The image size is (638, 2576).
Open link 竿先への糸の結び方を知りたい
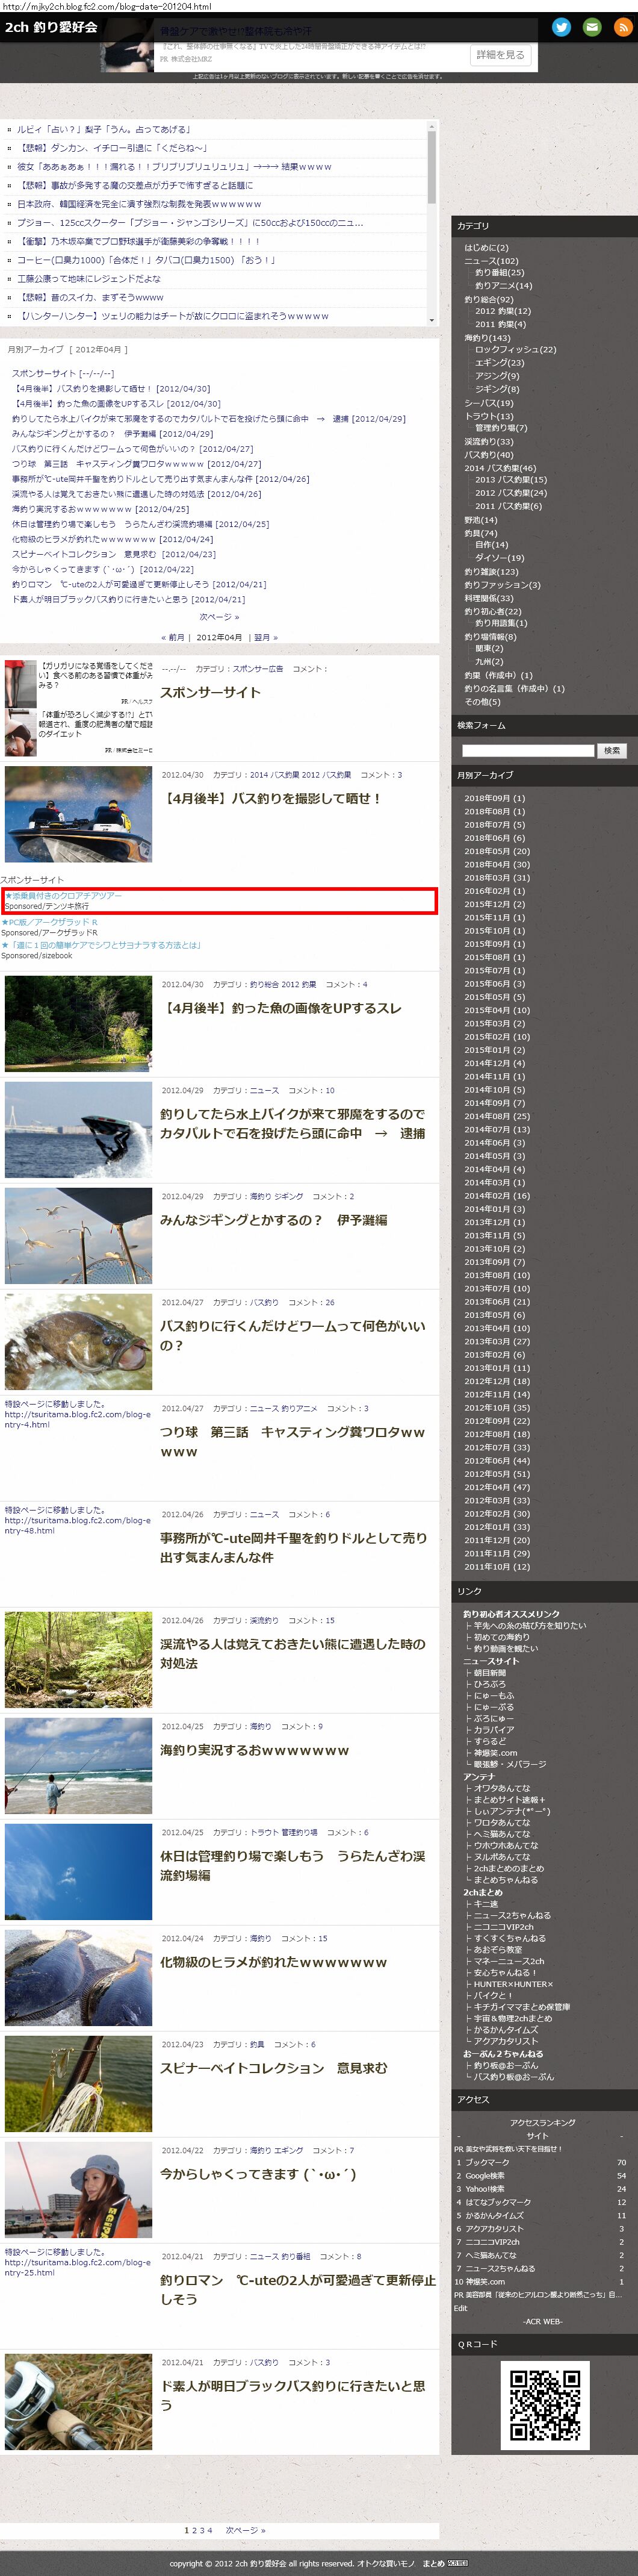[x=530, y=1626]
